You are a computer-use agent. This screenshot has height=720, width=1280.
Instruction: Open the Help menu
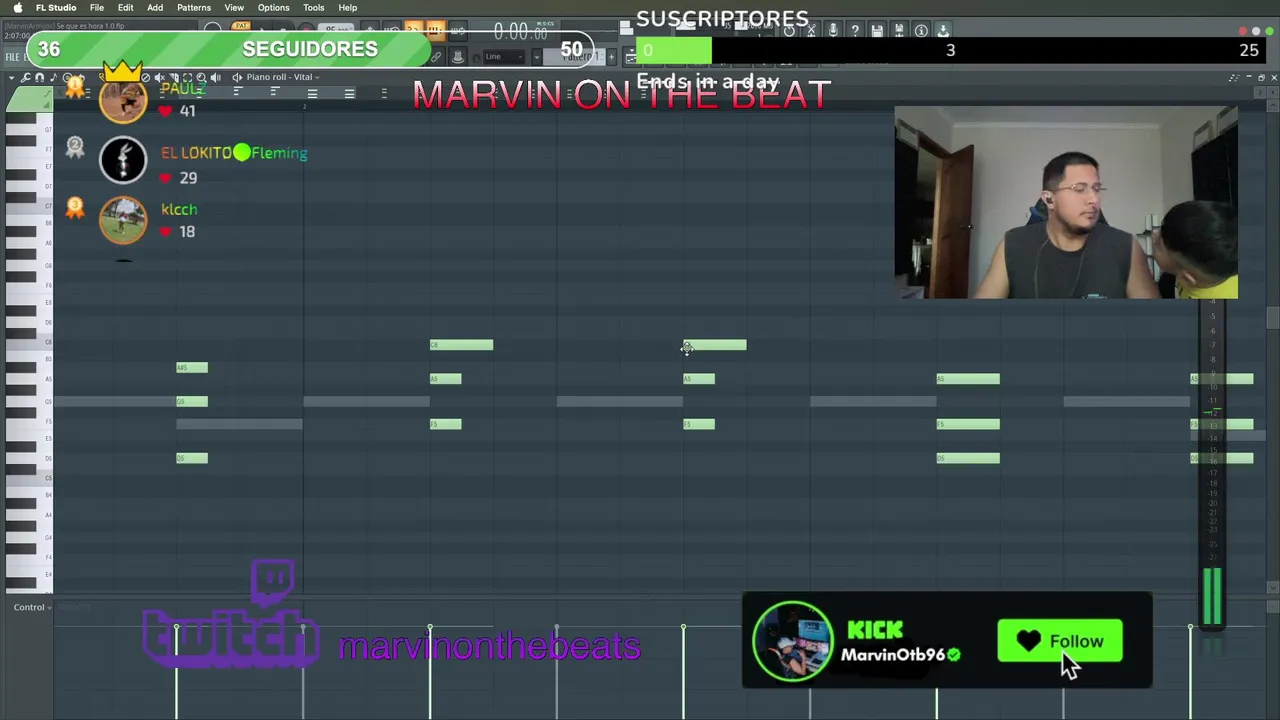pos(347,7)
